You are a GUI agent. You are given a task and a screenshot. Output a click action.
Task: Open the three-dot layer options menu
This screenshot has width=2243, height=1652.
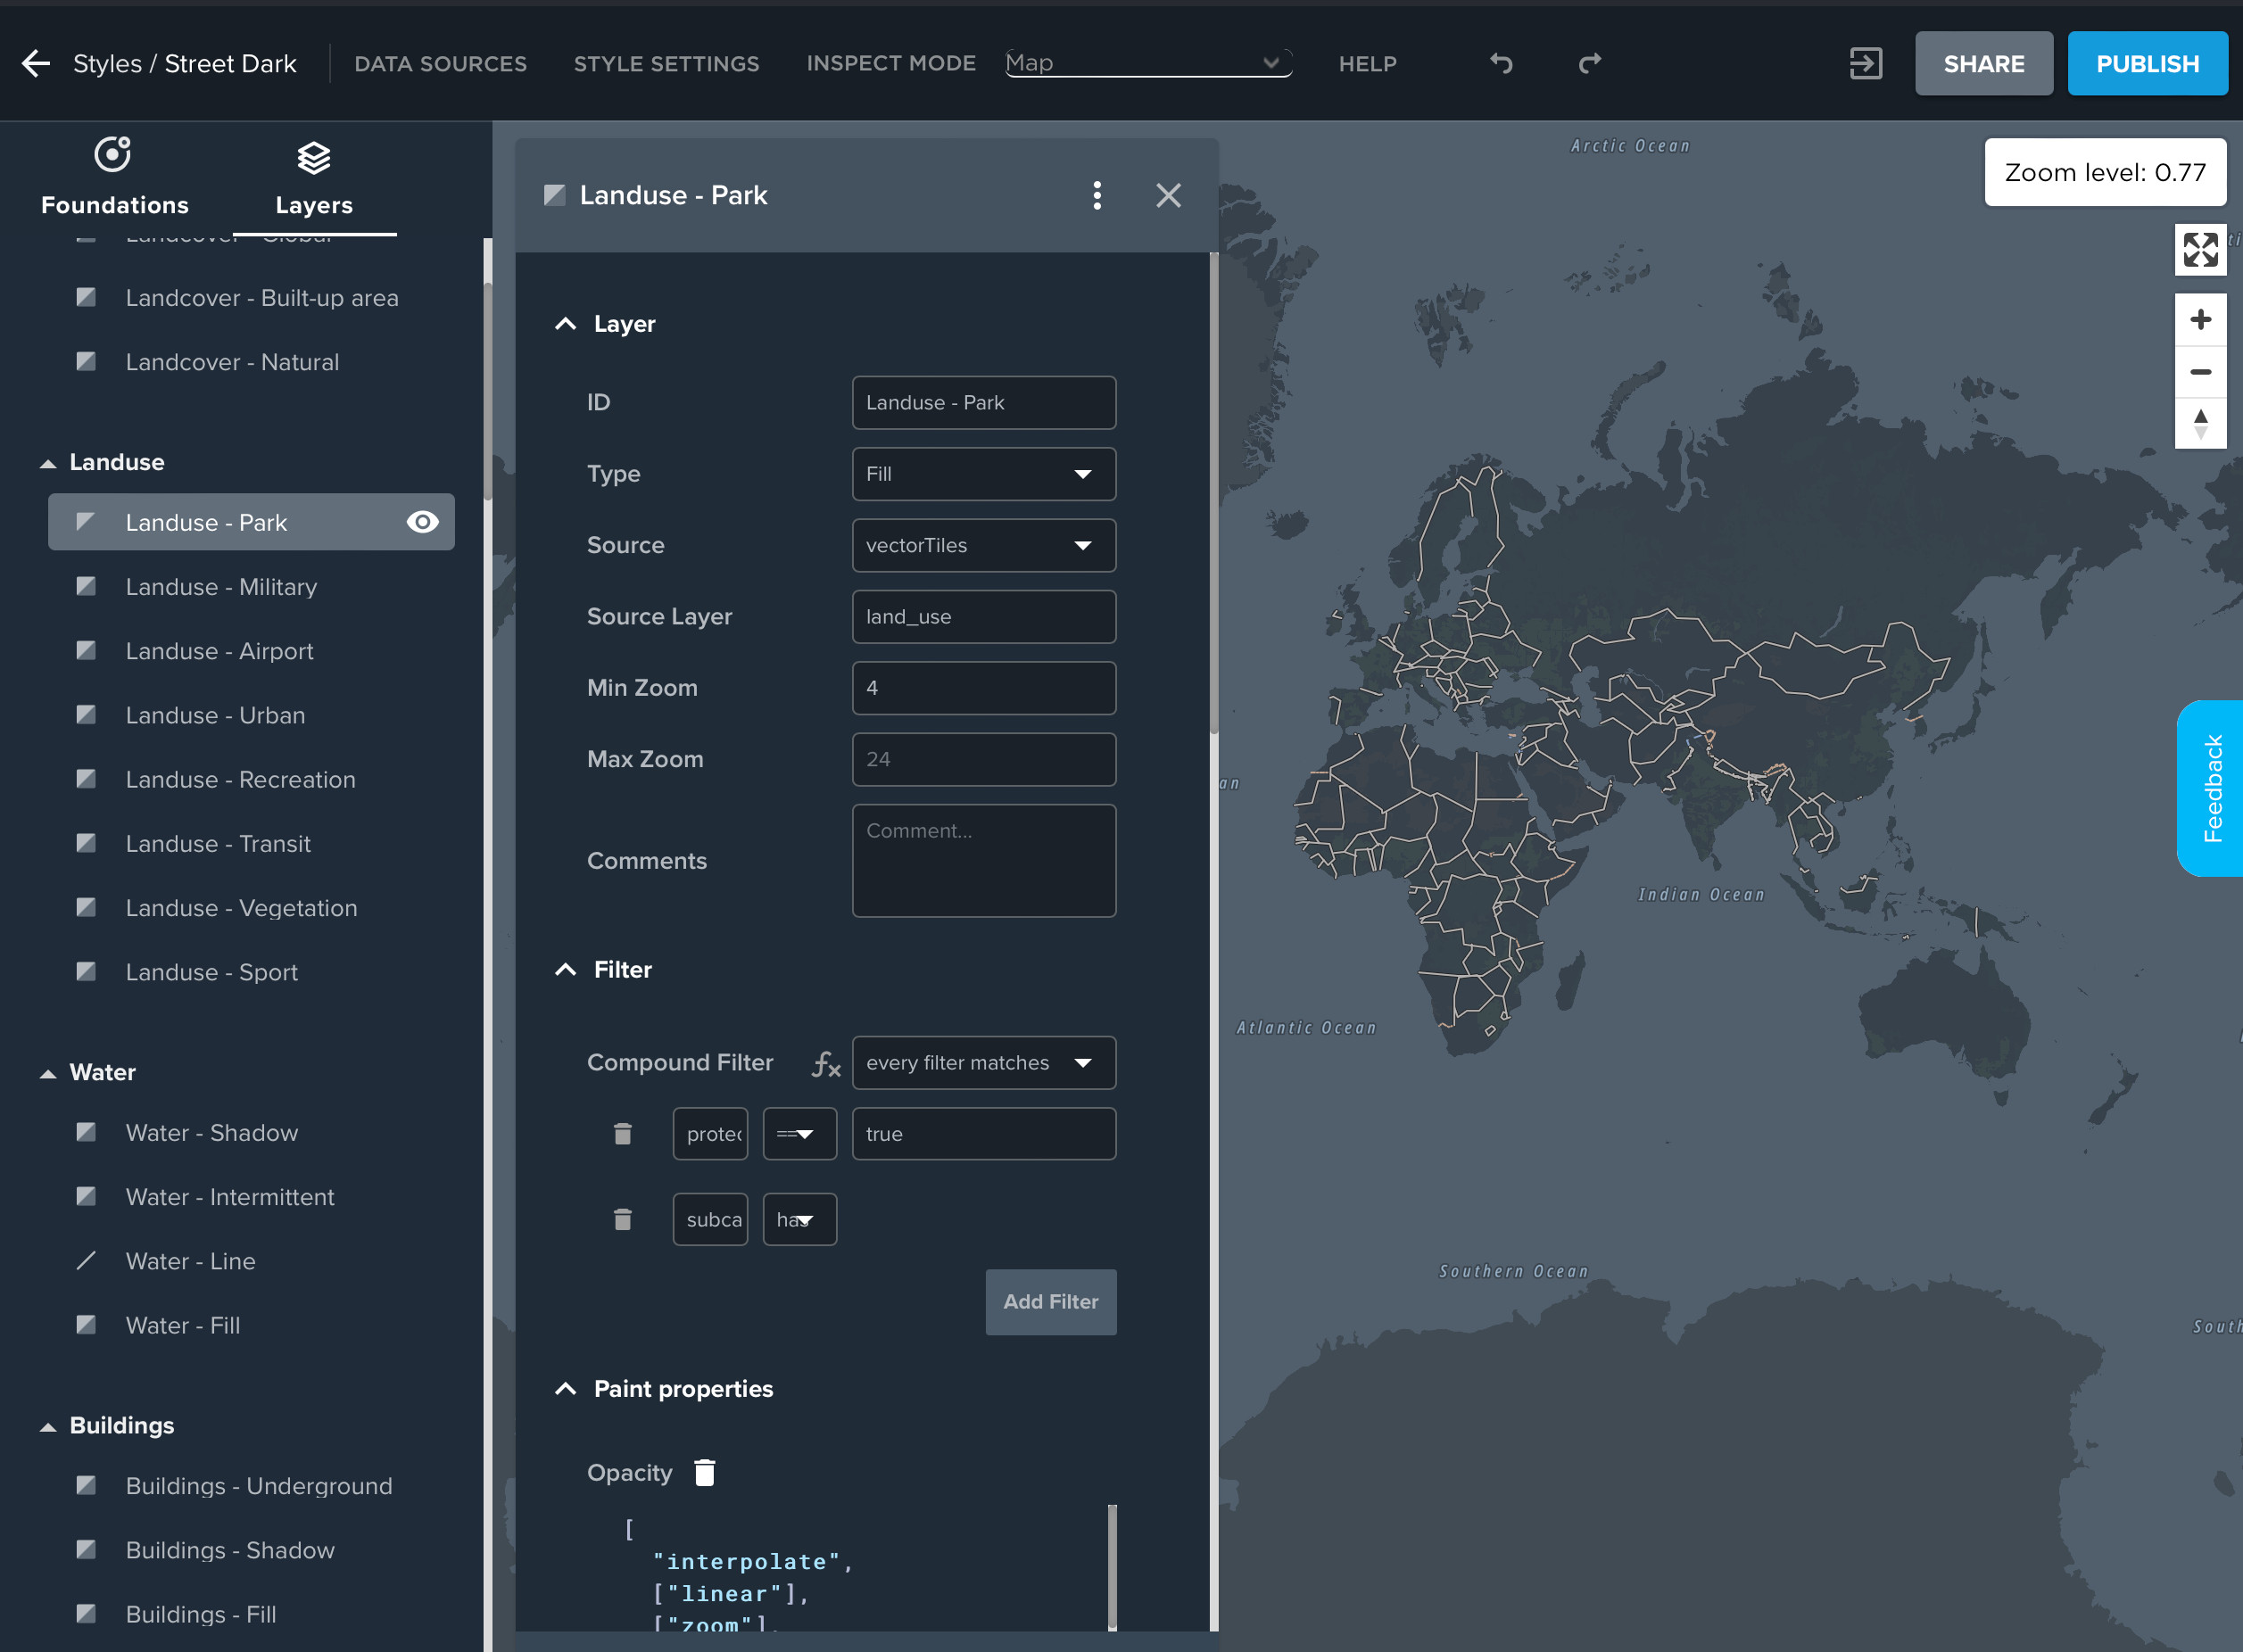(x=1097, y=196)
